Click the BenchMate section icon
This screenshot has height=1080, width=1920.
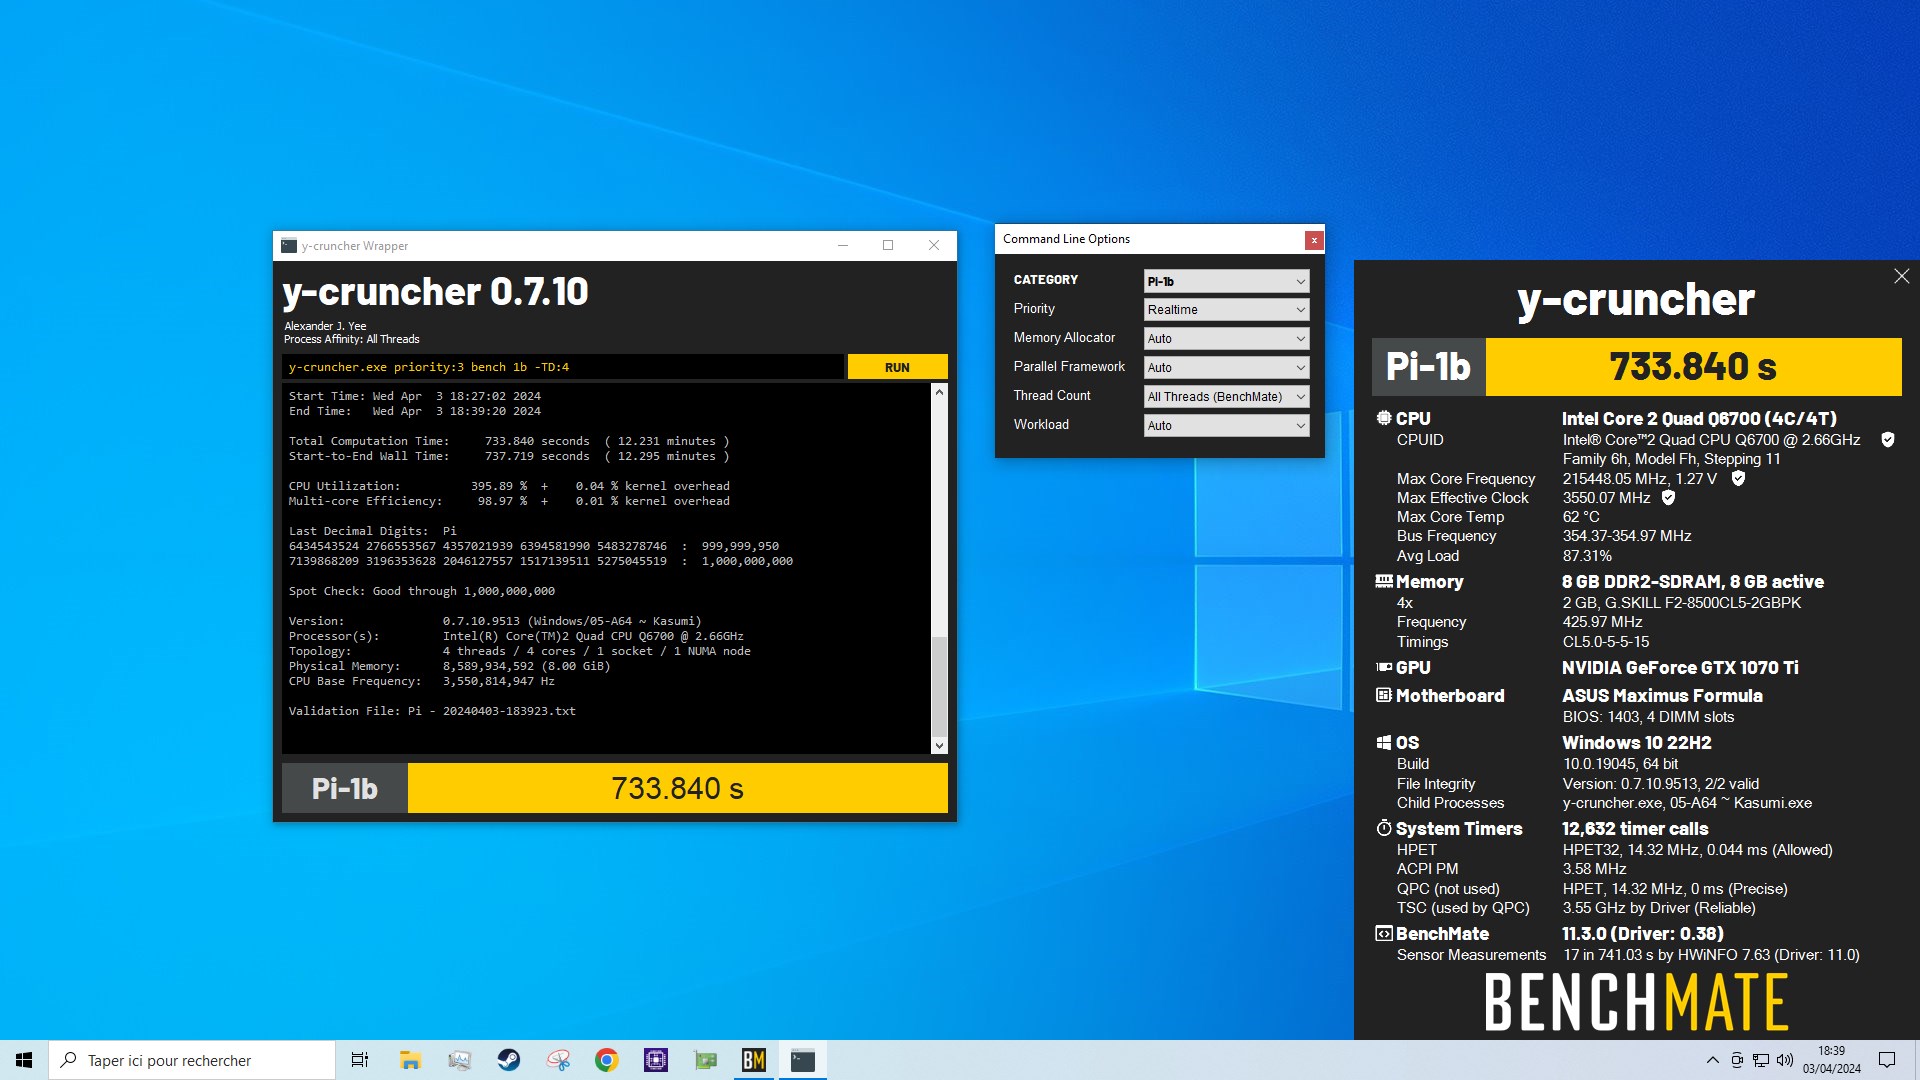tap(1384, 933)
